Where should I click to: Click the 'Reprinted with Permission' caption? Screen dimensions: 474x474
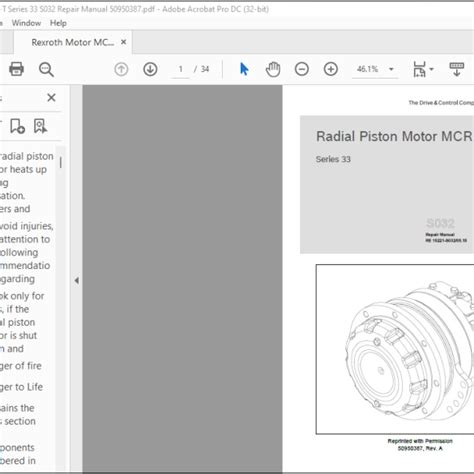click(x=420, y=441)
